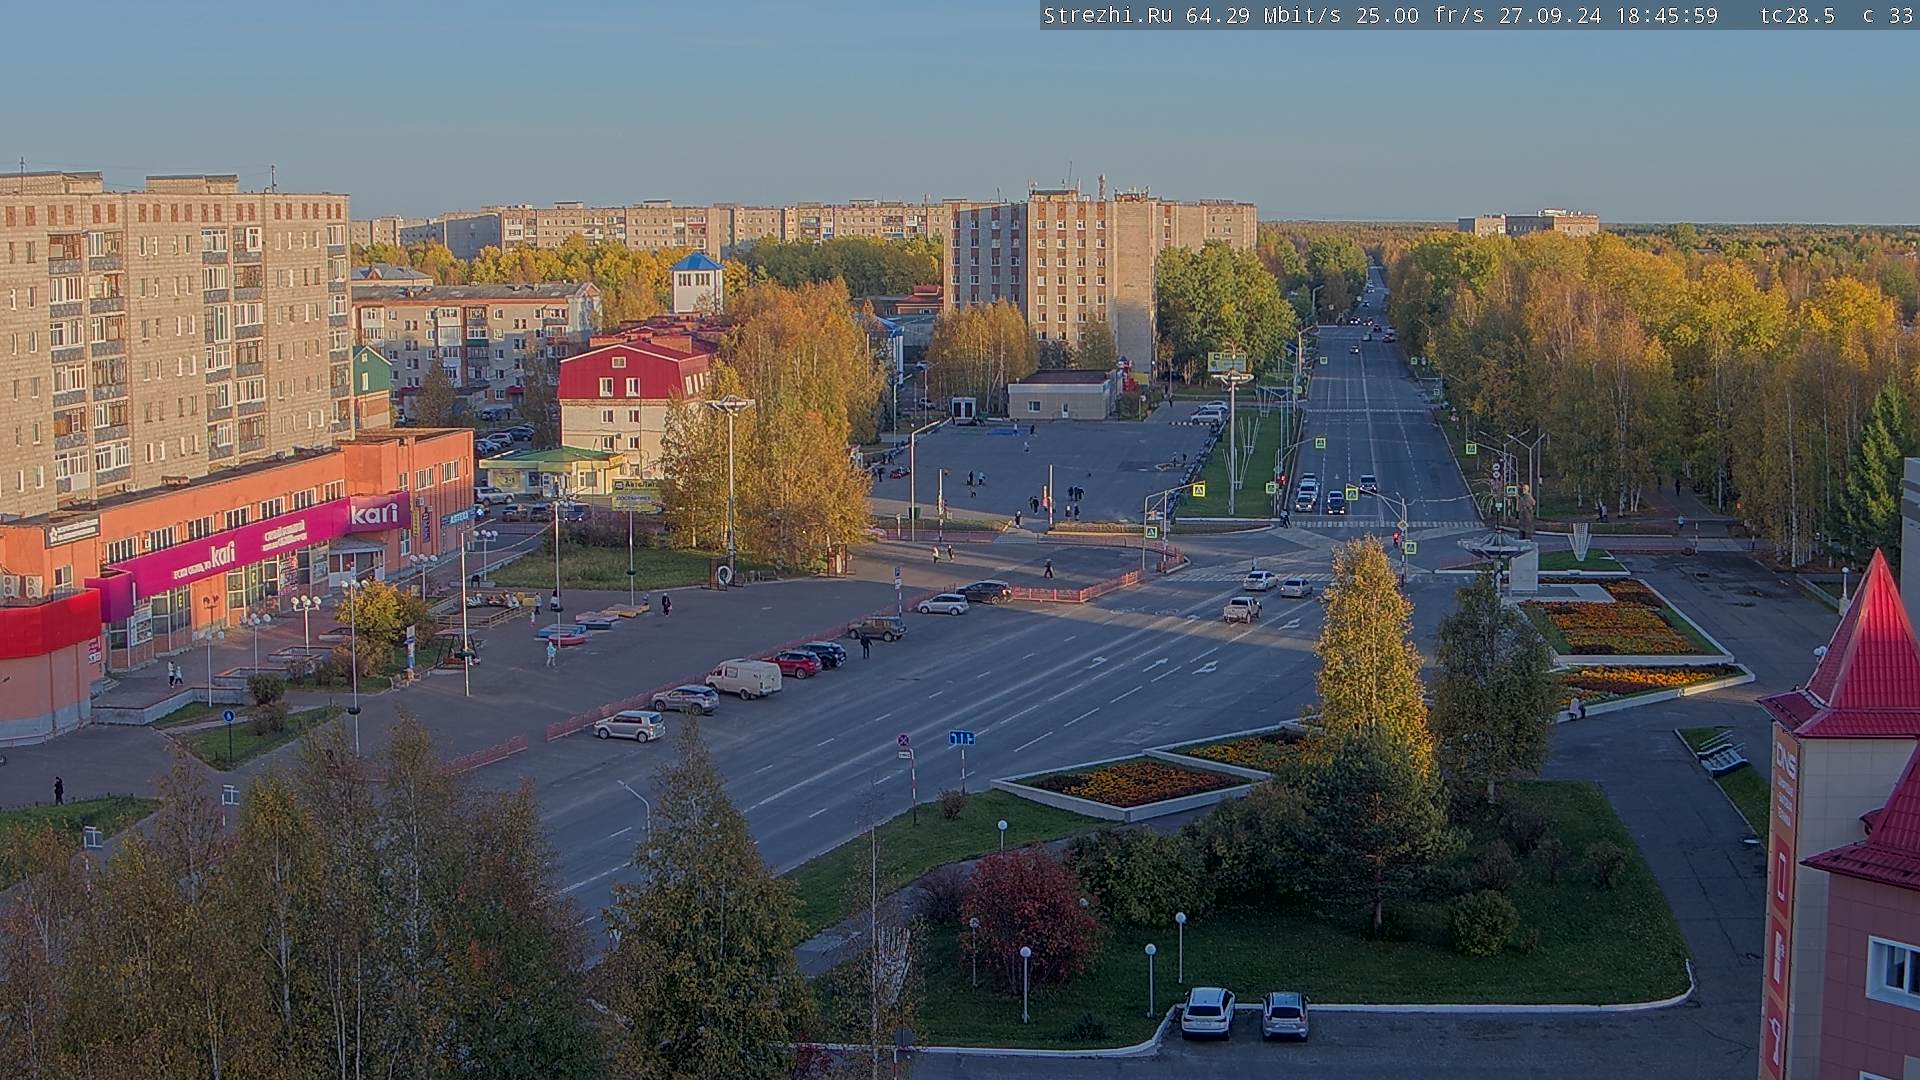This screenshot has height=1080, width=1920.
Task: Click the tc28.5 overlay value
Action: tap(1797, 15)
